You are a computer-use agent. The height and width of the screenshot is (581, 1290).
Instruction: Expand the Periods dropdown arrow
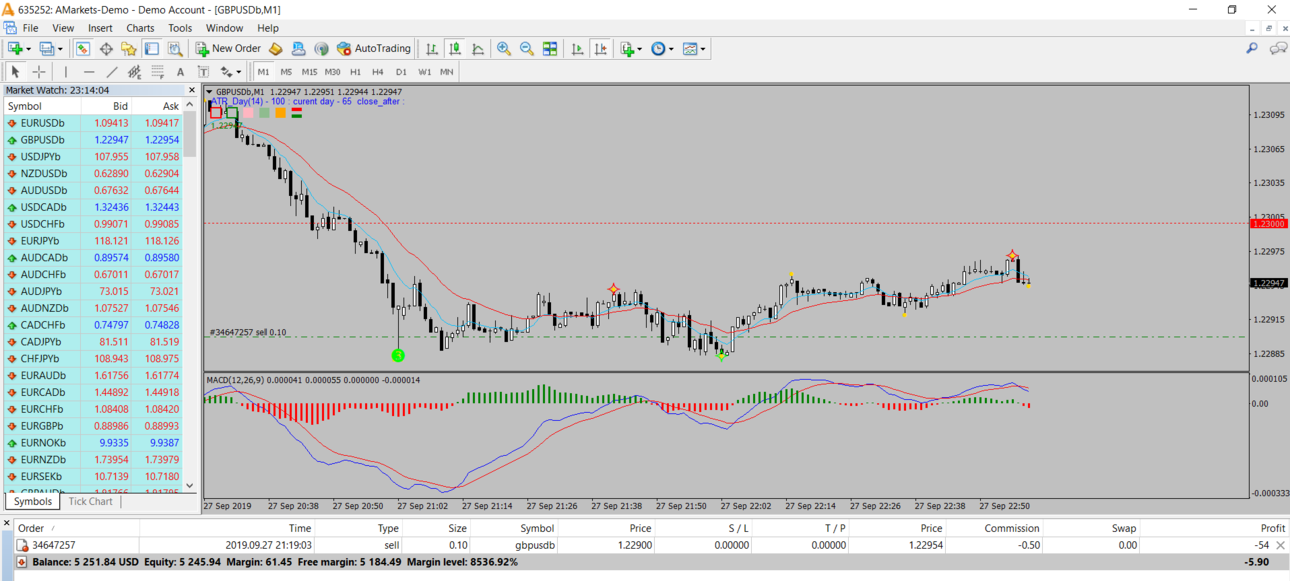[671, 48]
